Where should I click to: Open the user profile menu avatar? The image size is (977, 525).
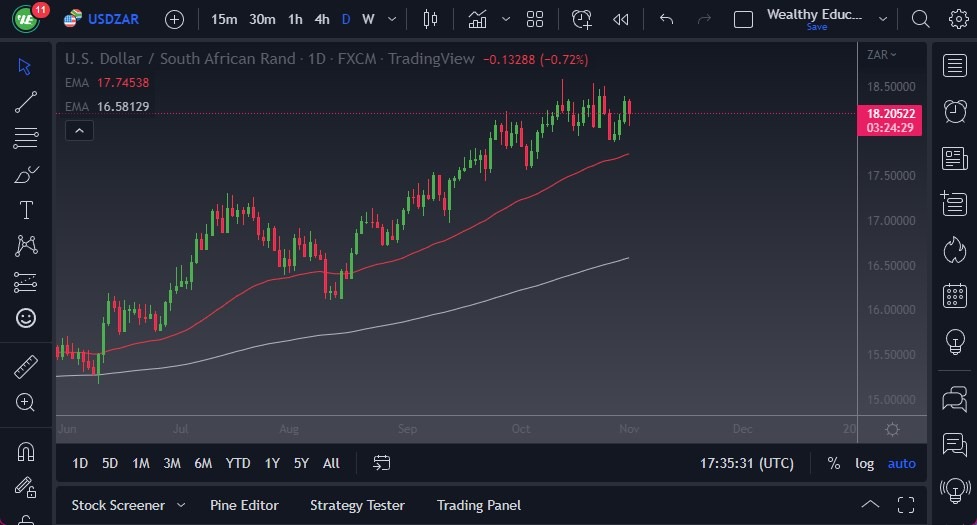(x=26, y=19)
